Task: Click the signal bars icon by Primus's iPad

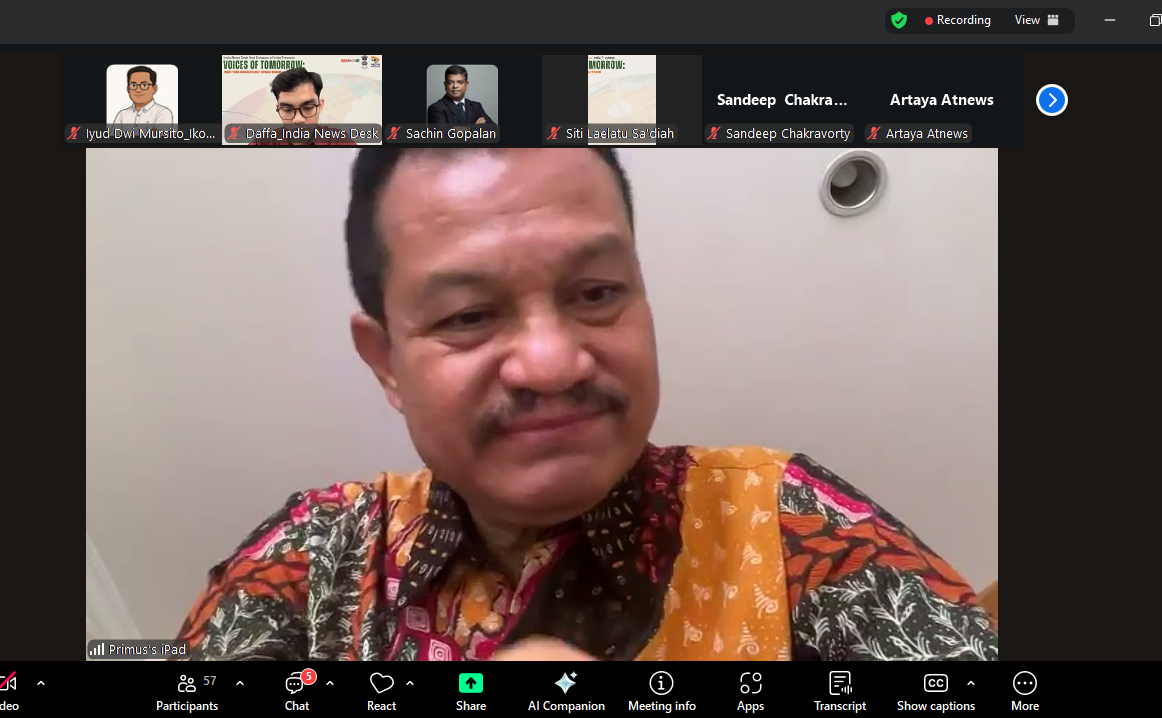Action: 97,650
